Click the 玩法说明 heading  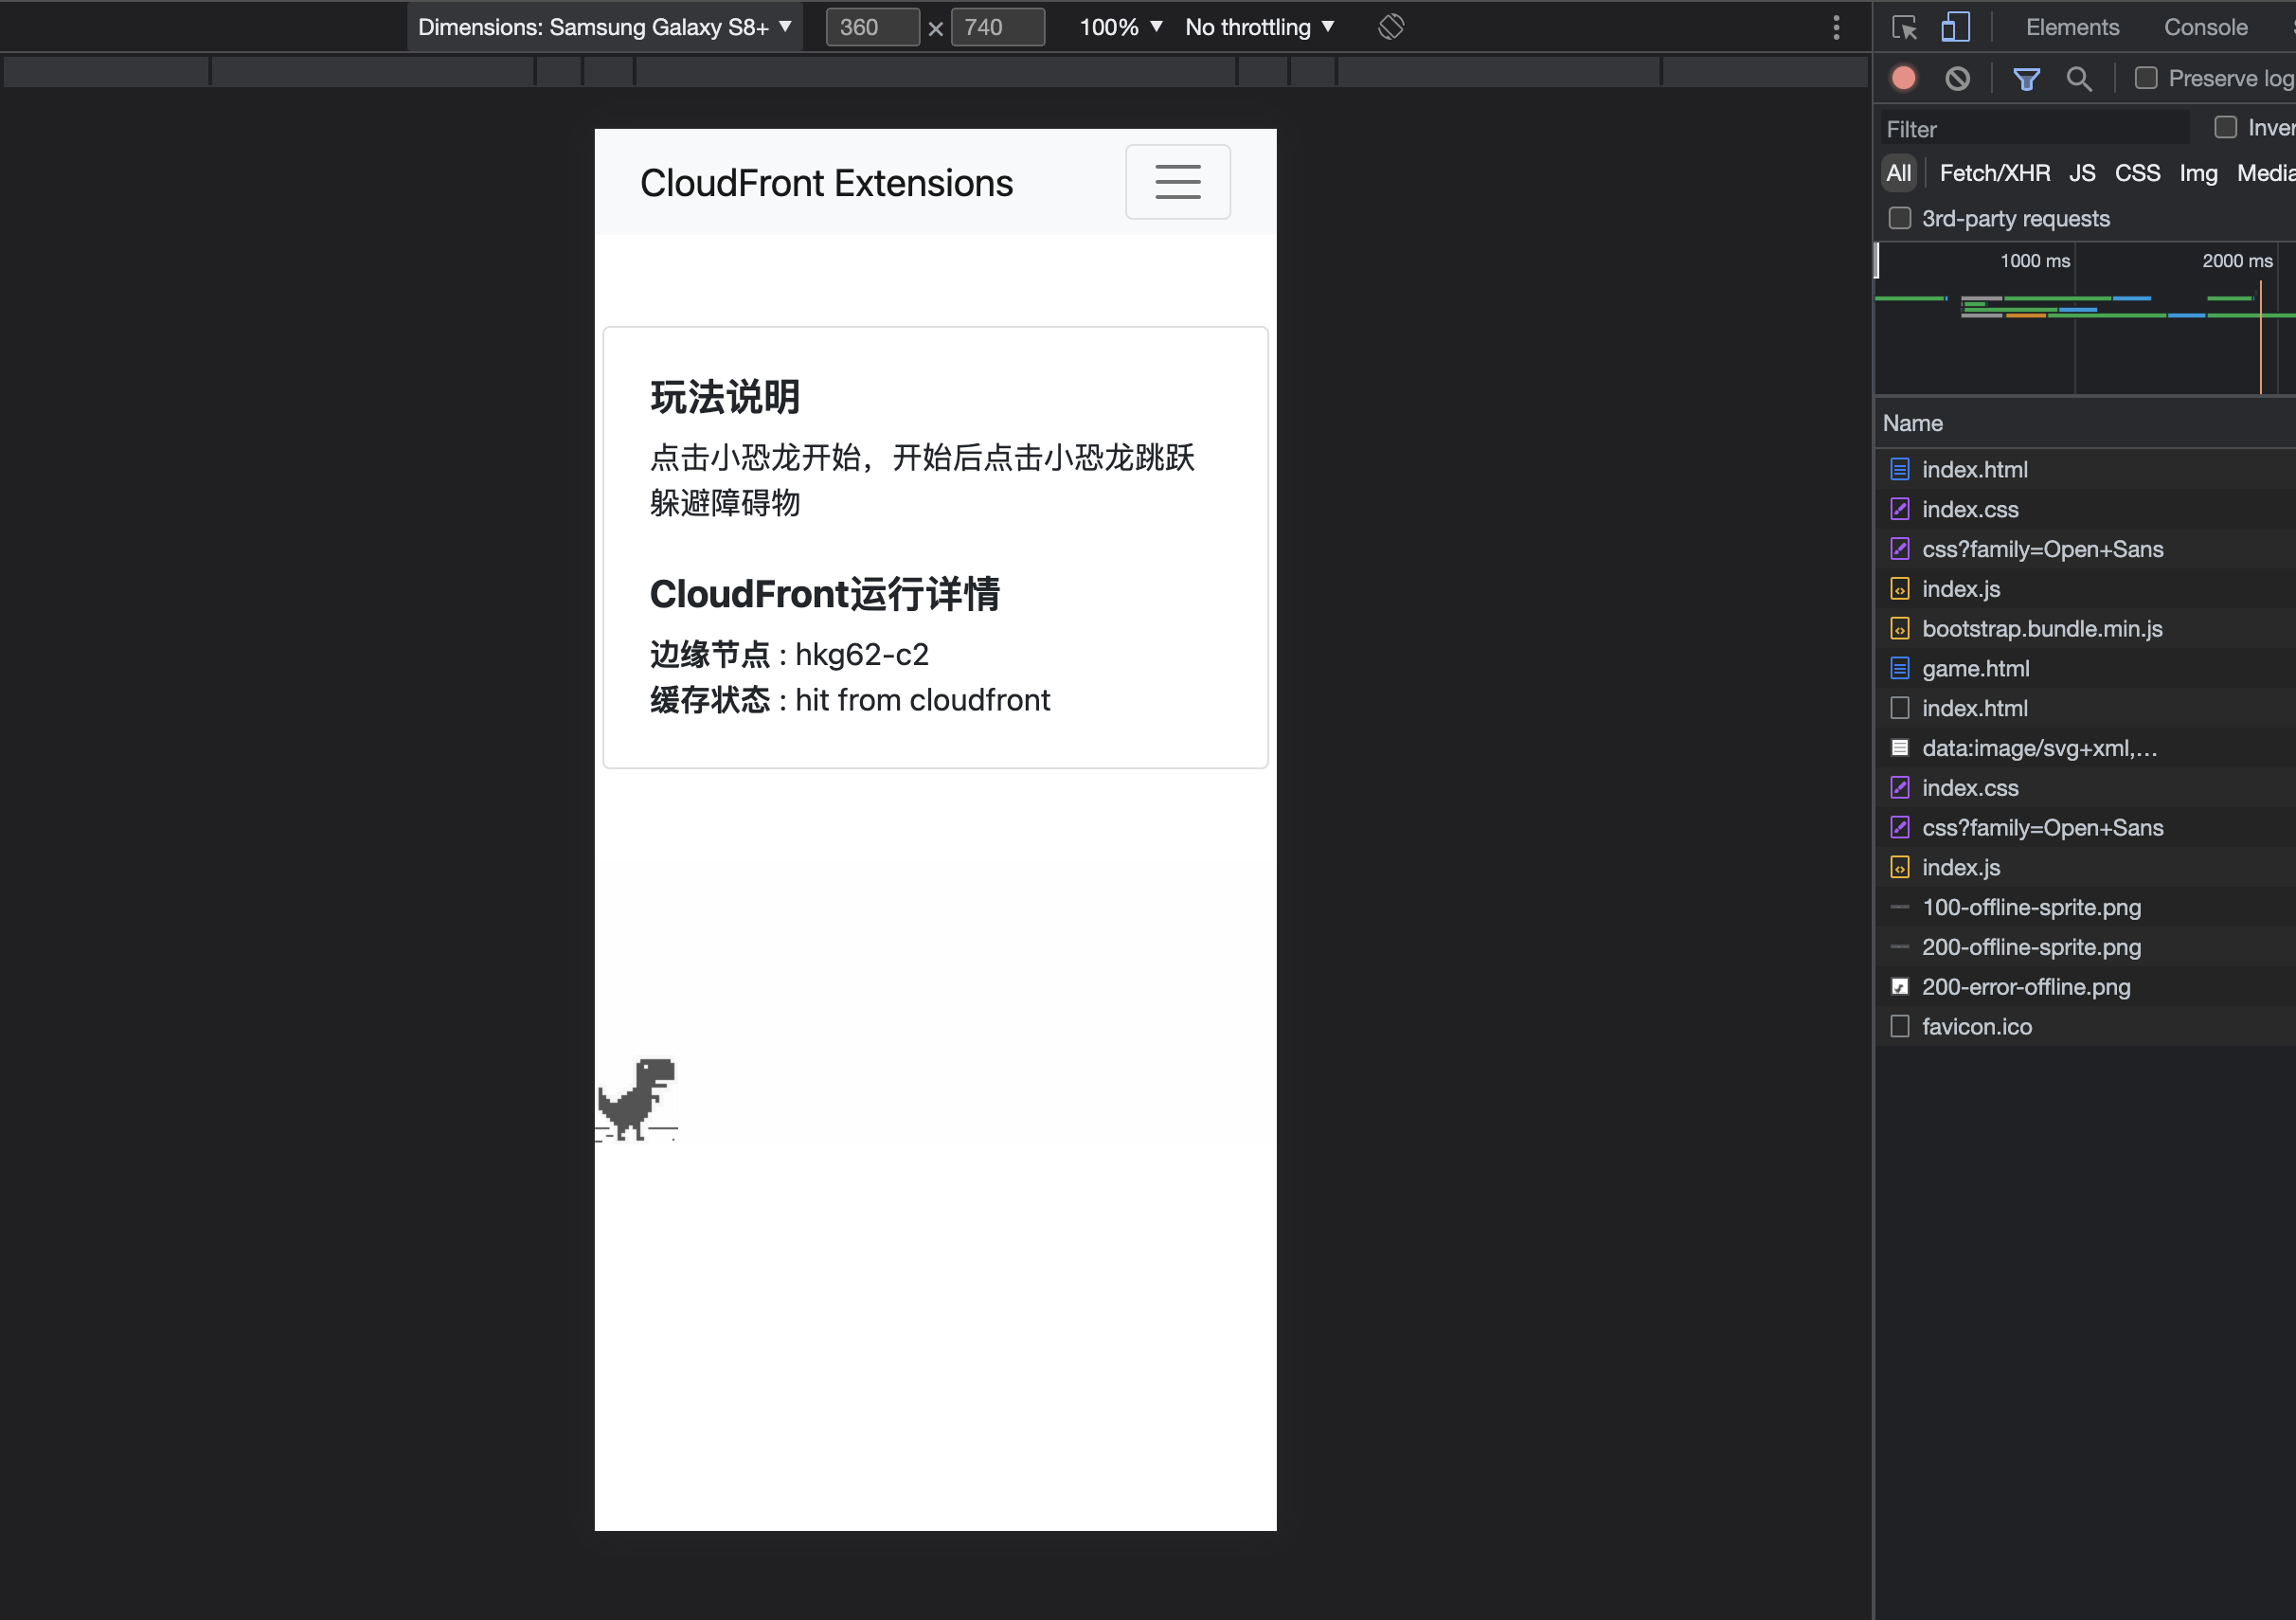[725, 397]
